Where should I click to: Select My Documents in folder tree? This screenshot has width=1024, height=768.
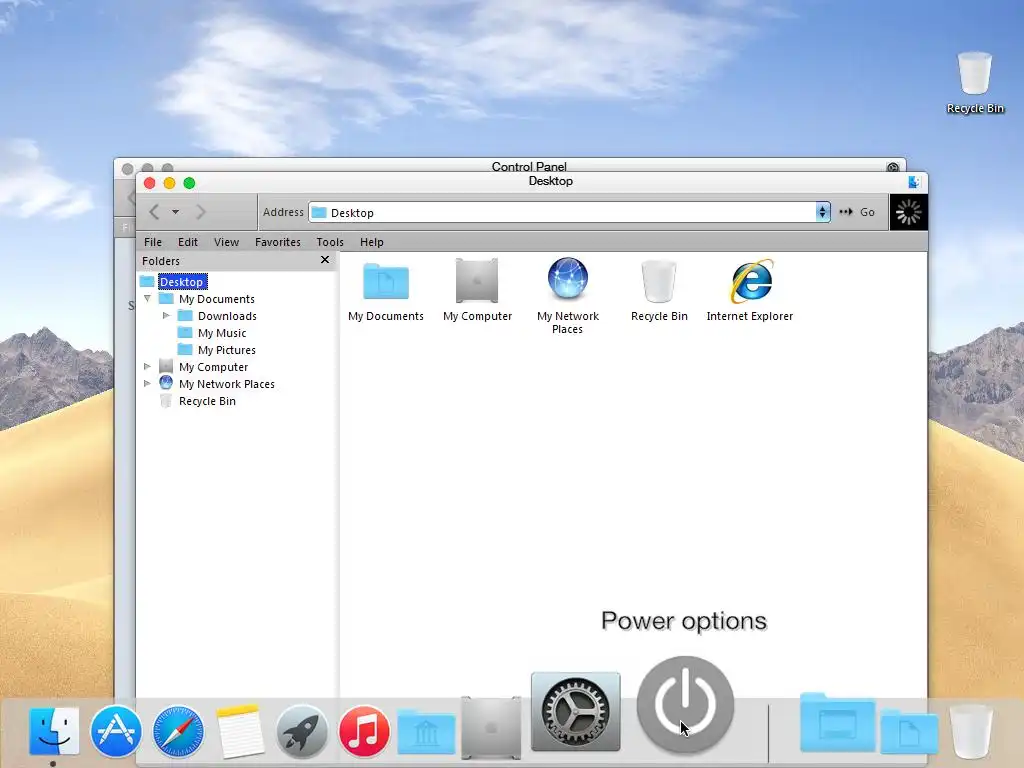(x=217, y=298)
